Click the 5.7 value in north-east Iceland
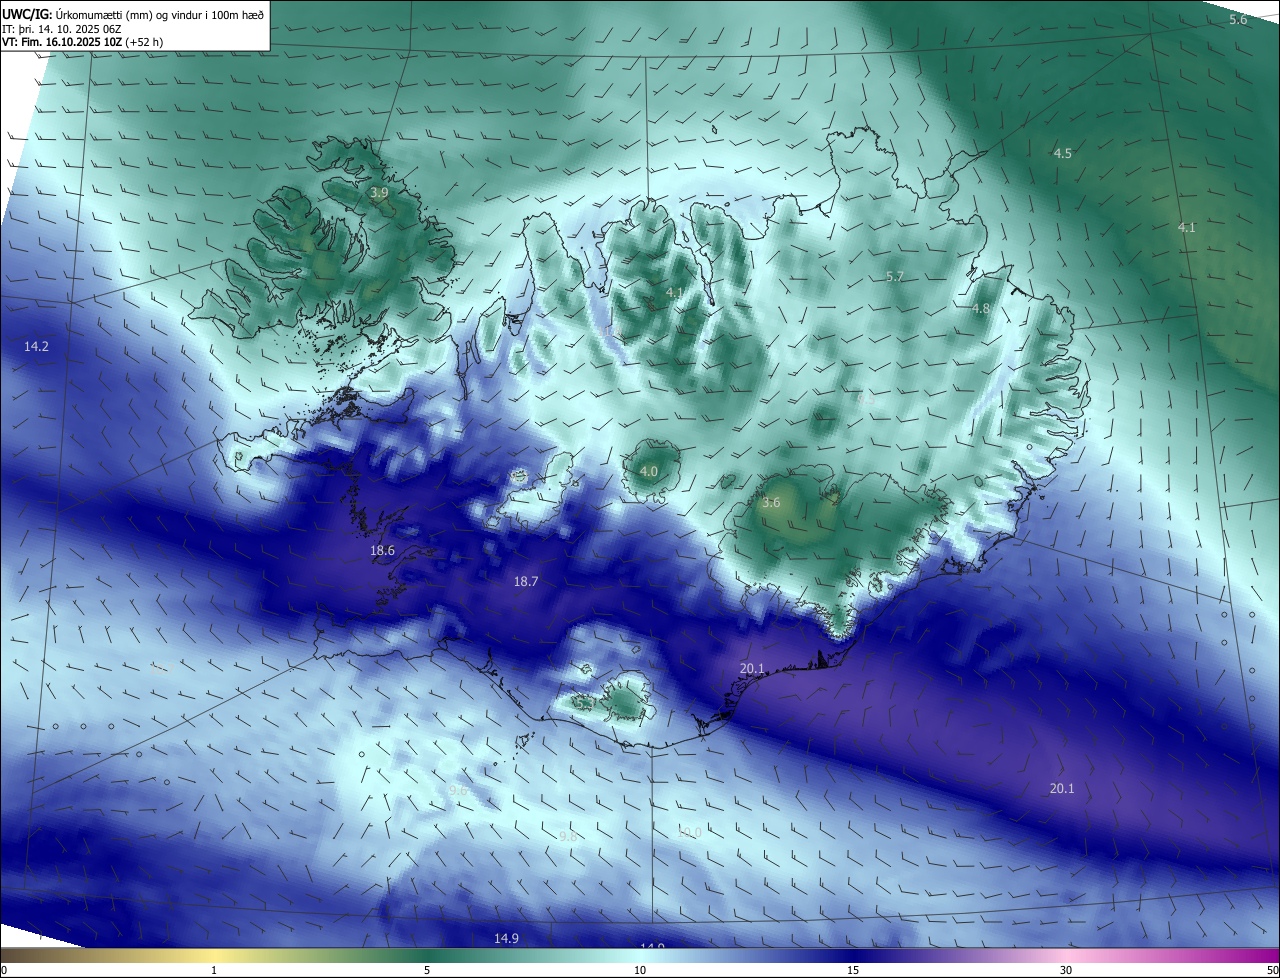The image size is (1280, 978). pos(895,277)
